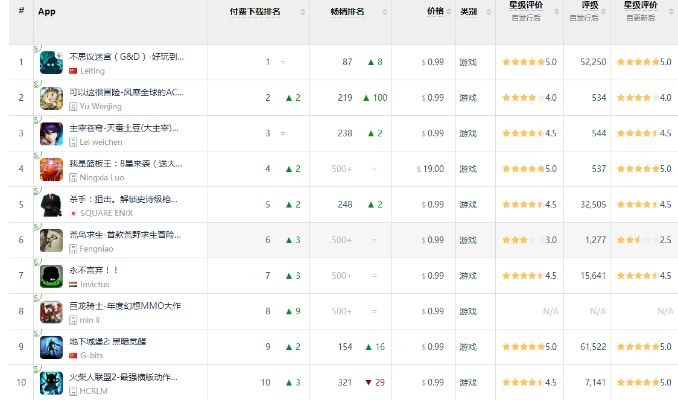Click the 32,505 ratings count
This screenshot has width=678, height=400.
(593, 205)
